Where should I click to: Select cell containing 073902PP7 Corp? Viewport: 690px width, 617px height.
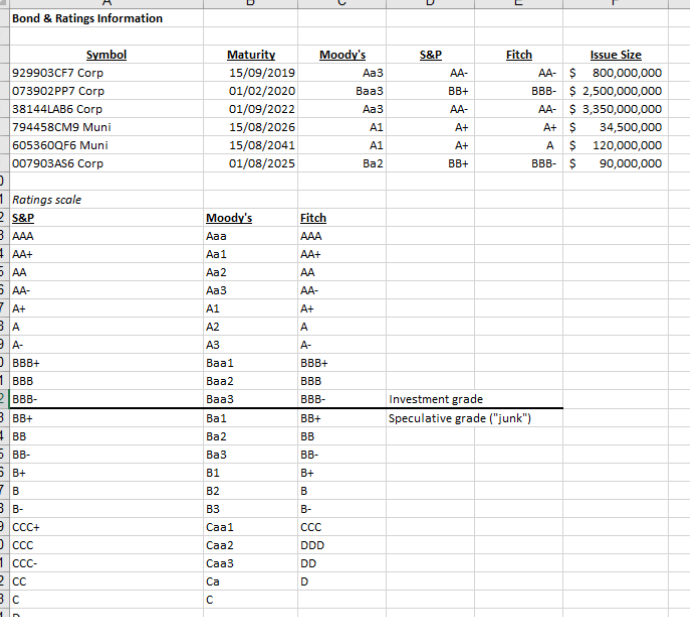(106, 91)
